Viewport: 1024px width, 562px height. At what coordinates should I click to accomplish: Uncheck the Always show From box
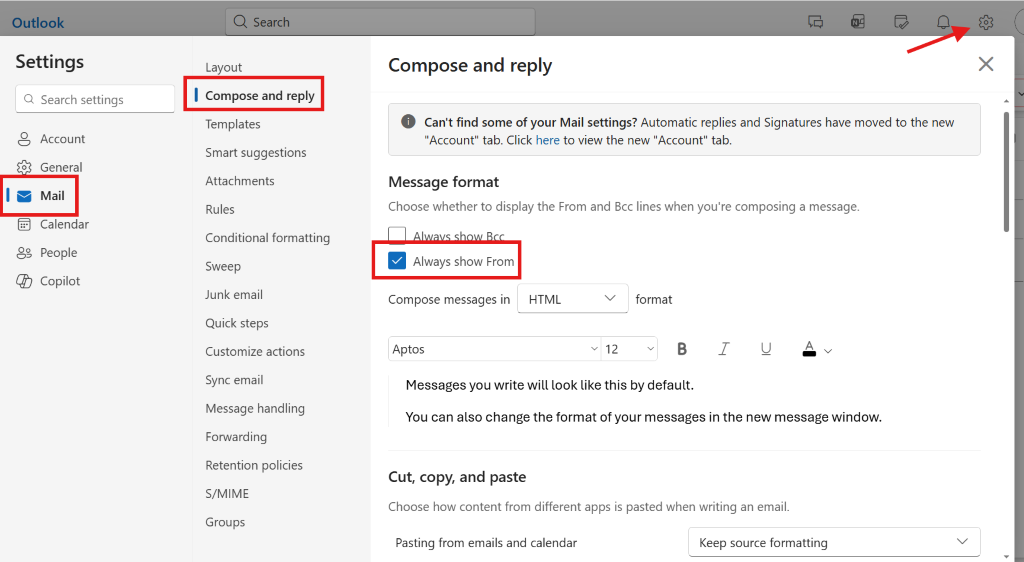(397, 261)
